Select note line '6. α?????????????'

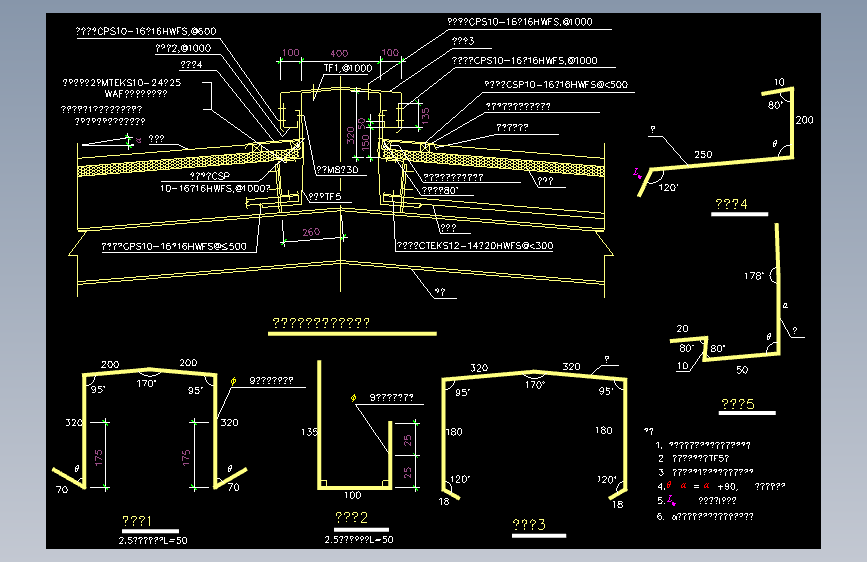click(705, 517)
